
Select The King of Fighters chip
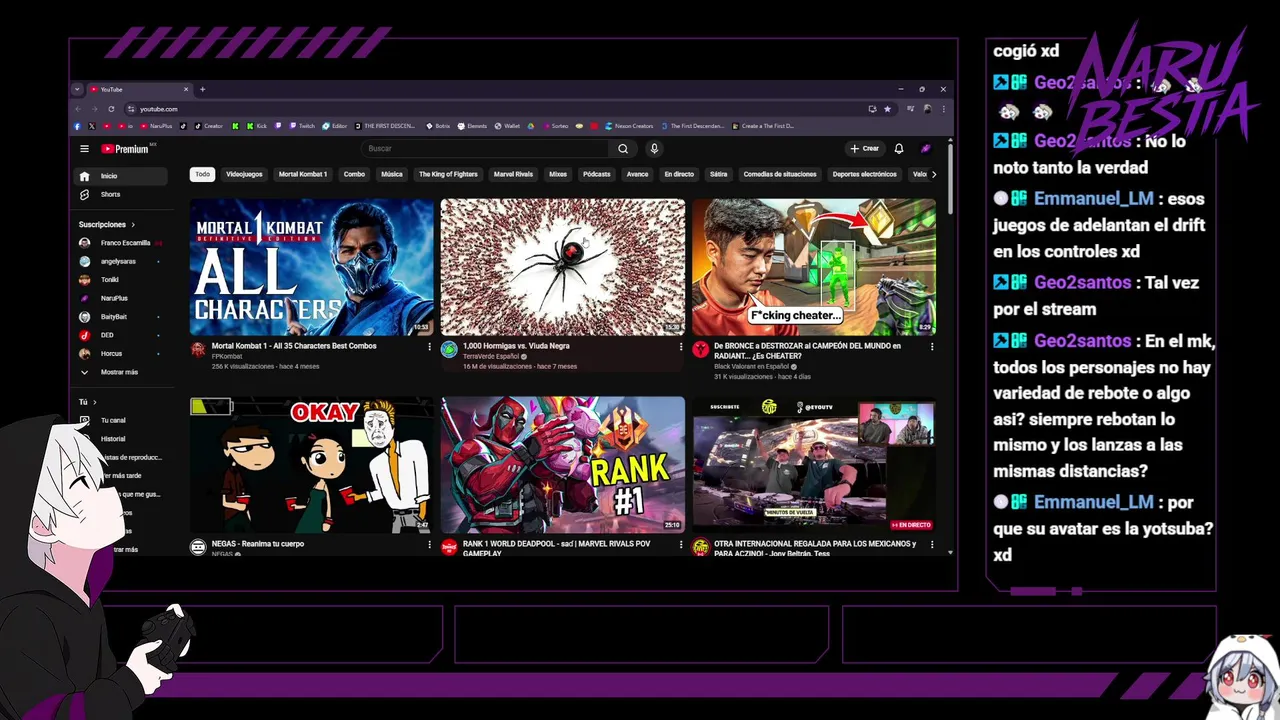pos(448,174)
